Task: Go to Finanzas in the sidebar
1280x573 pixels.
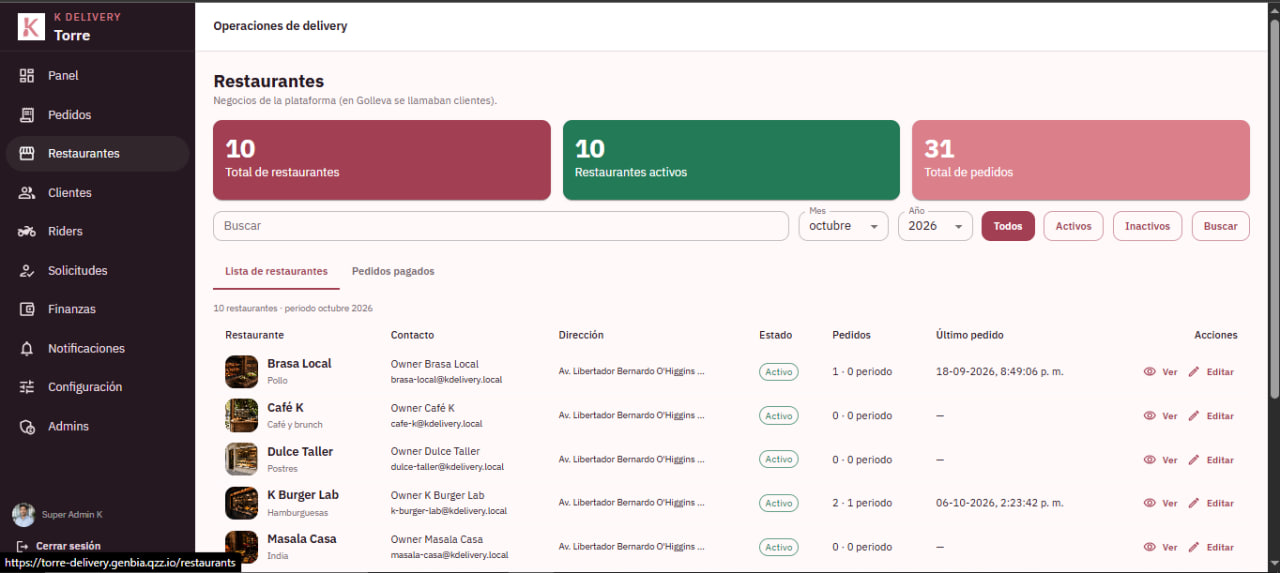Action: [97, 310]
